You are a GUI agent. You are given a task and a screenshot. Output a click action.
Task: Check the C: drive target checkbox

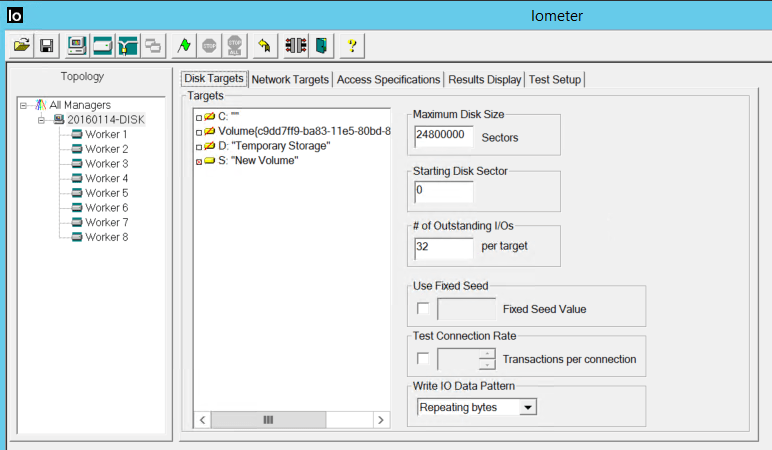199,117
